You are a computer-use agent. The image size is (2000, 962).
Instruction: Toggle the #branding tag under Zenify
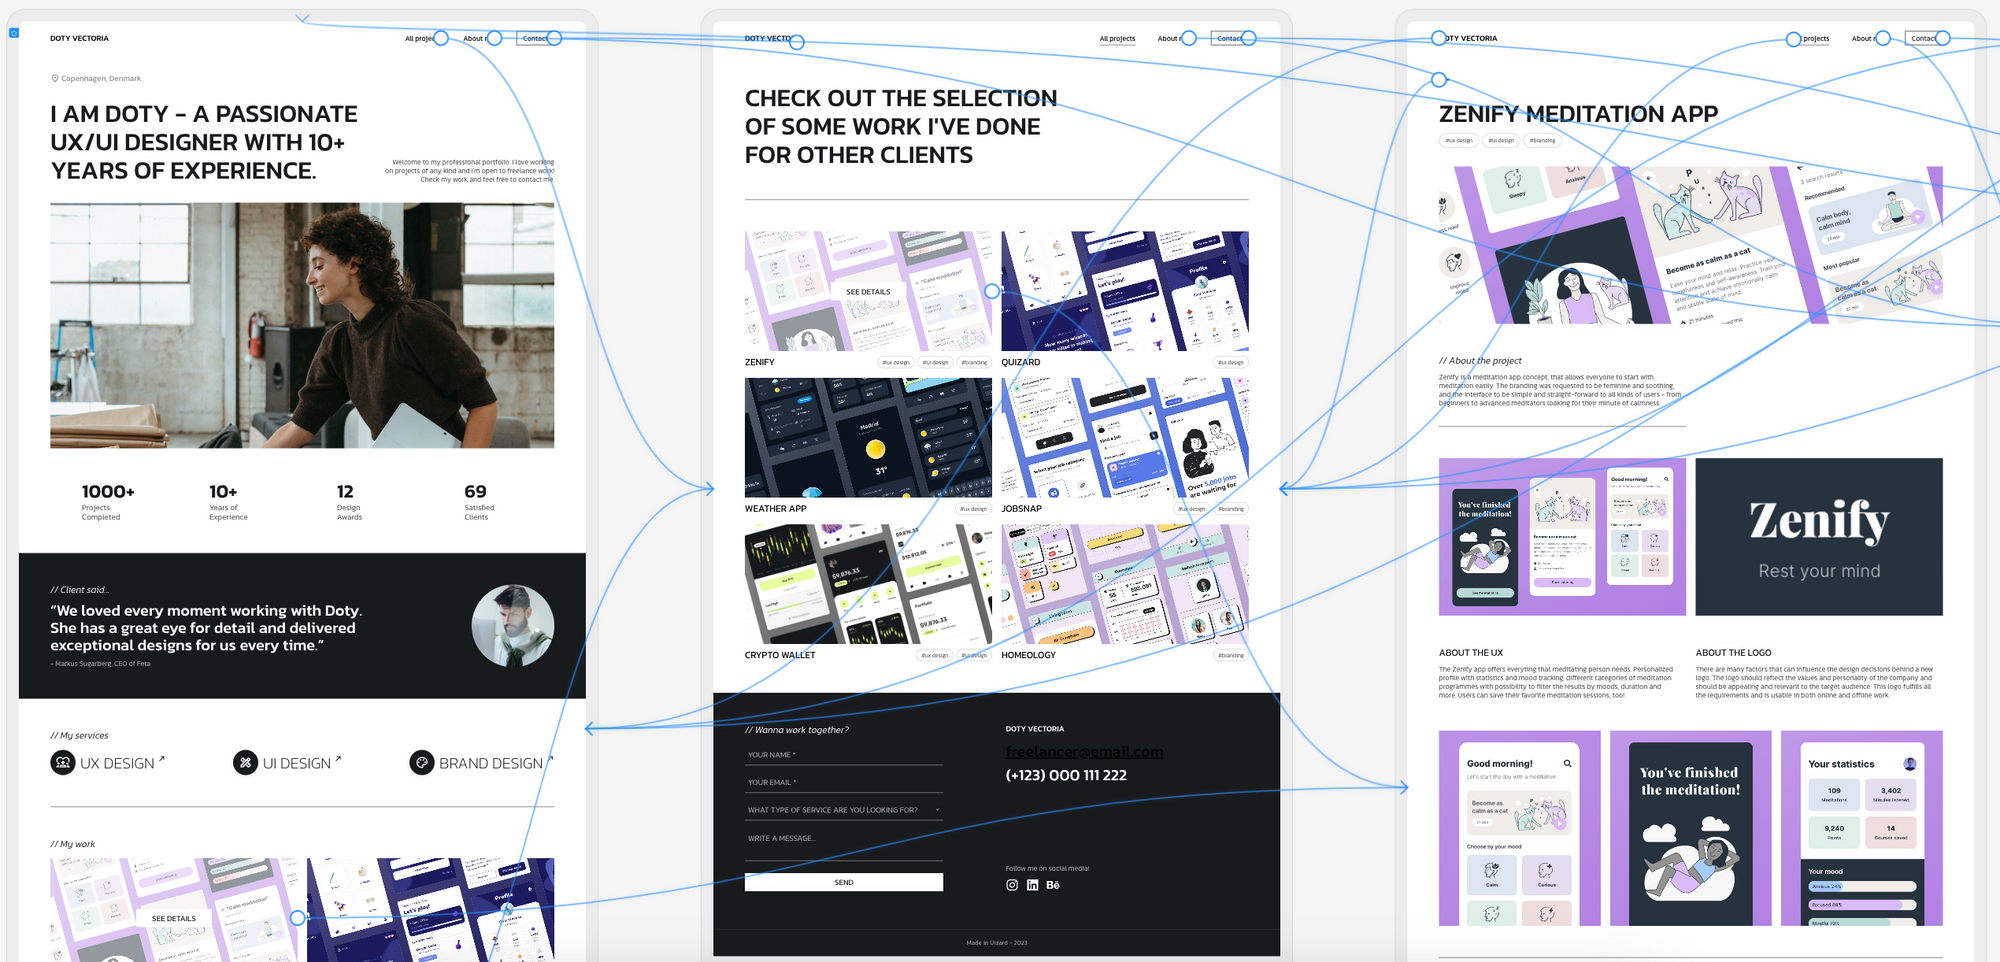click(x=973, y=362)
